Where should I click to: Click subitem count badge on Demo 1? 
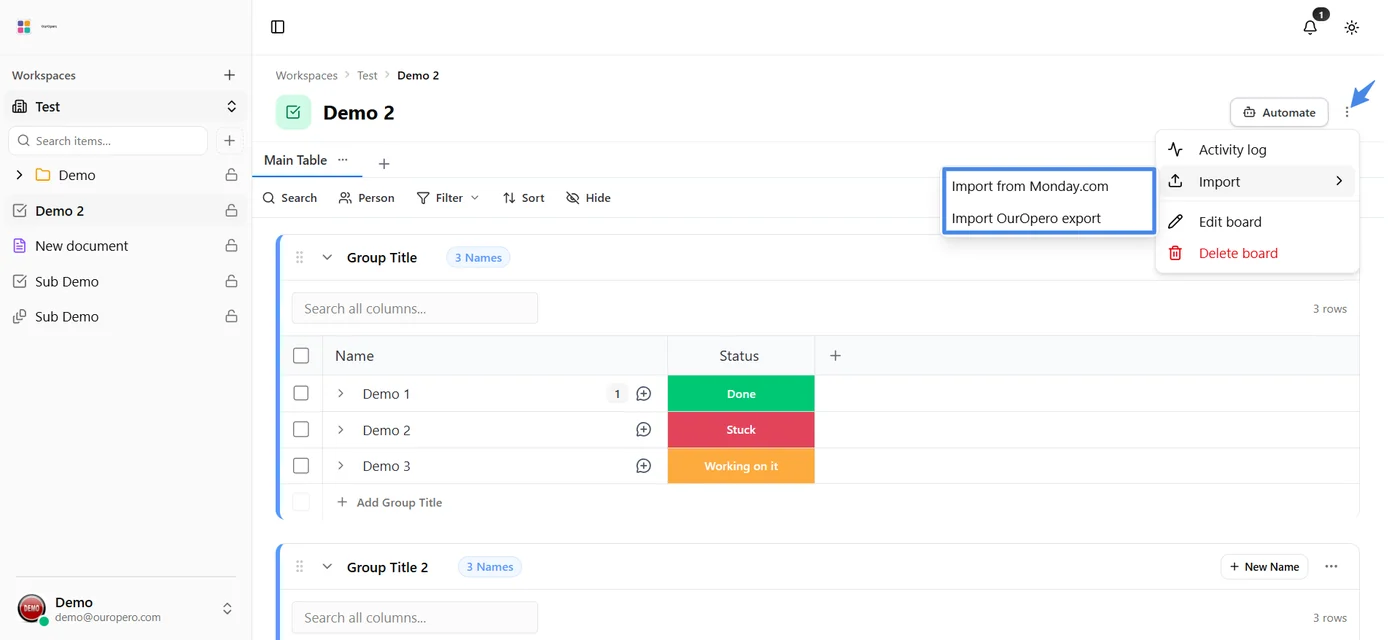coord(617,394)
